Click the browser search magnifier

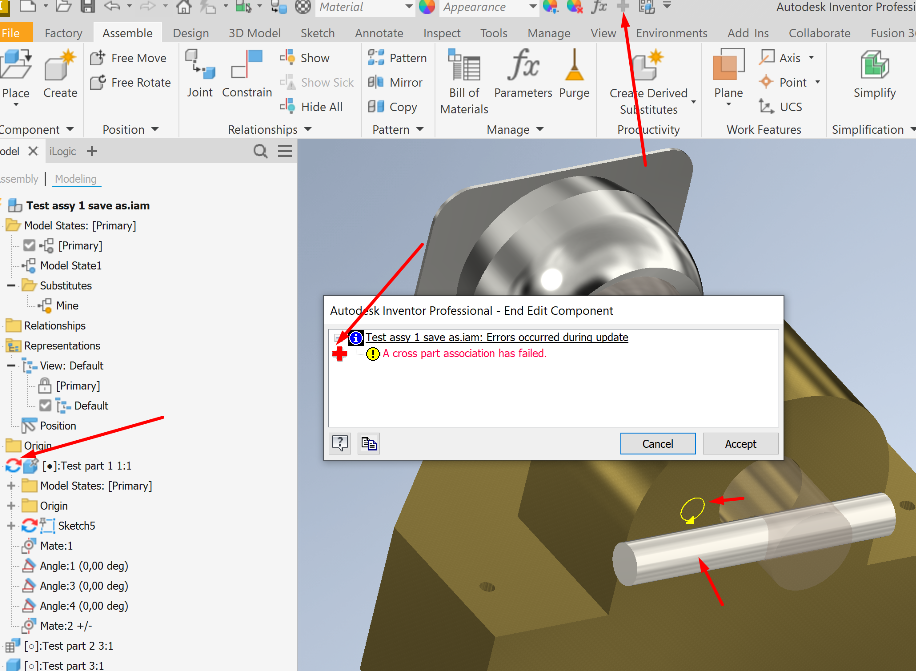point(259,150)
